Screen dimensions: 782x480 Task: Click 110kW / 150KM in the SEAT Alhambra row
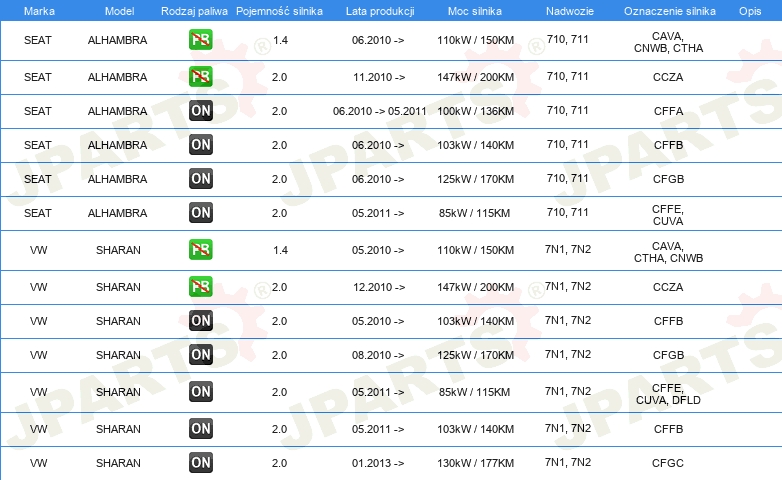[475, 40]
